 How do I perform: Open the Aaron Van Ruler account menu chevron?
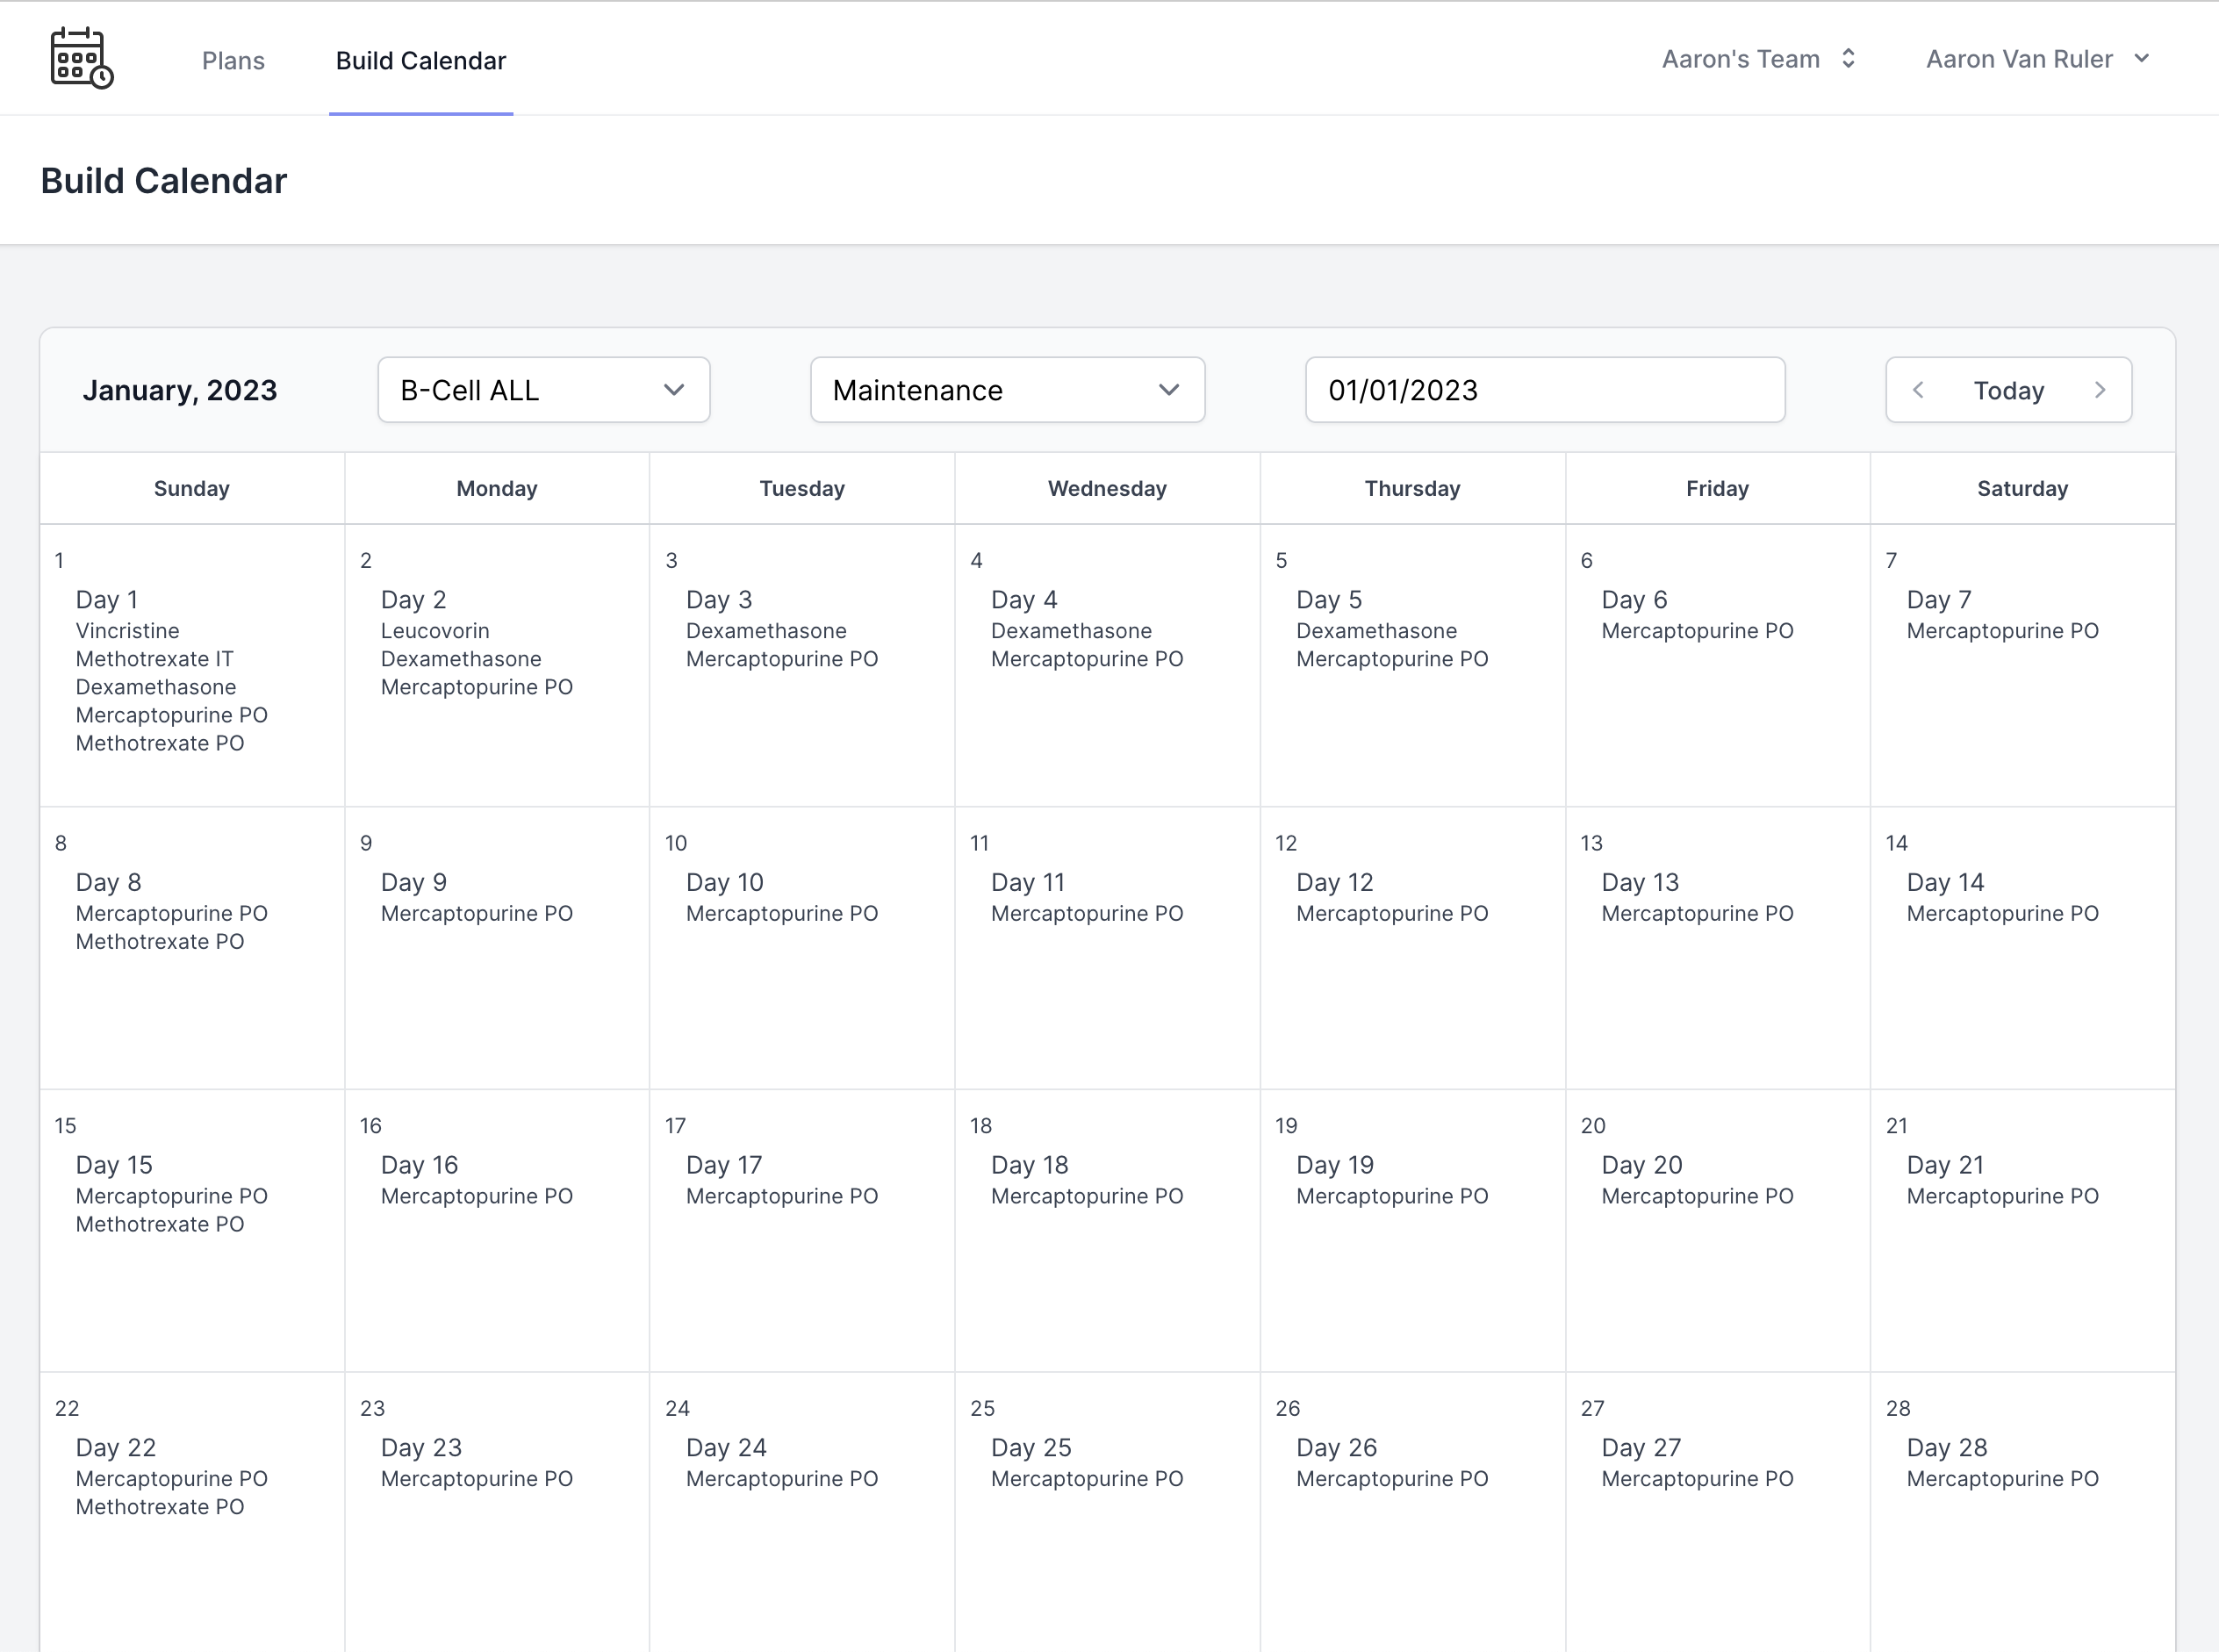click(2142, 58)
